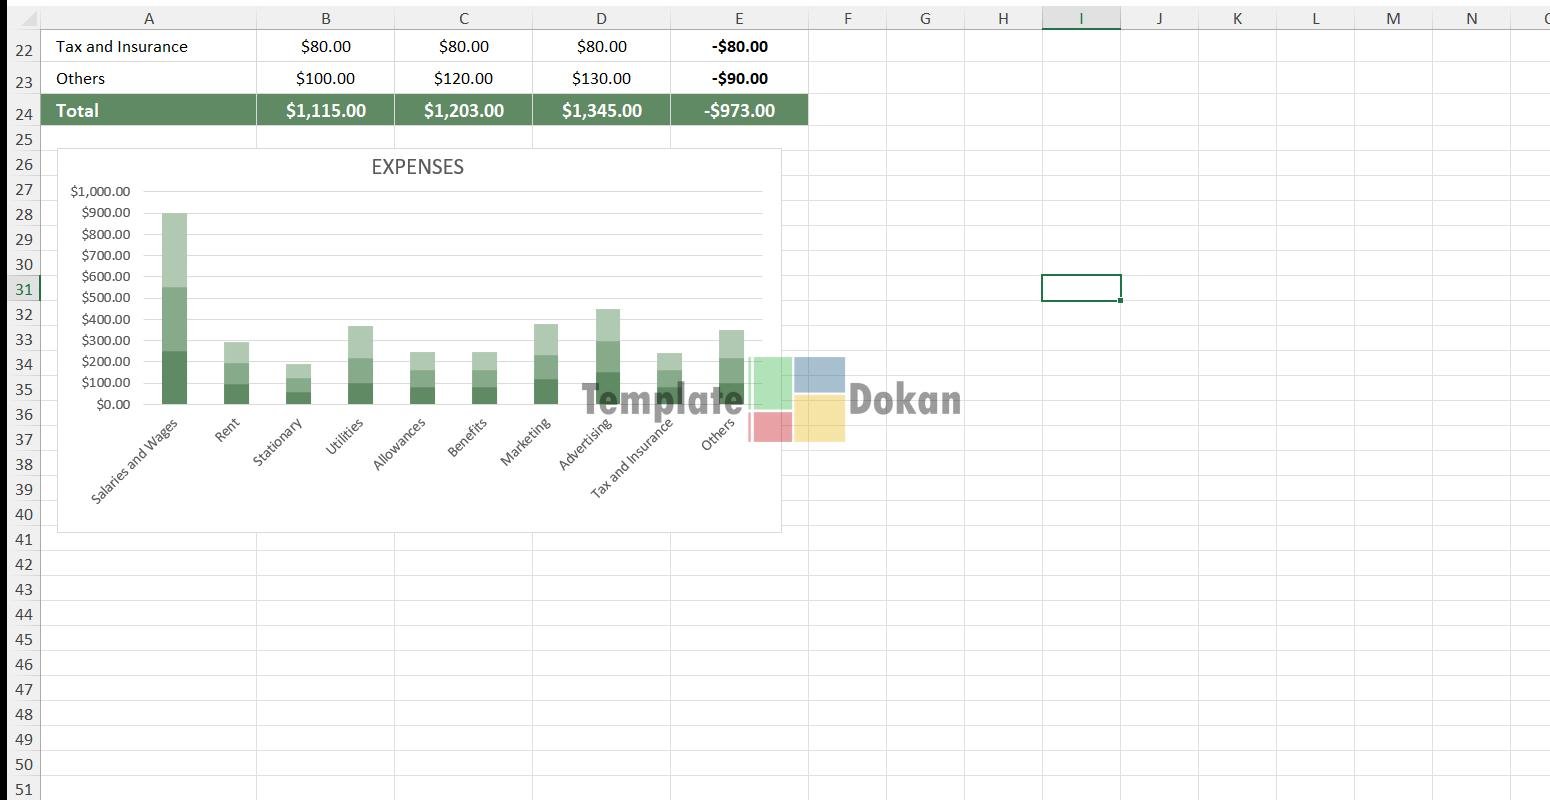
Task: Select the Utilities bar in the chart
Action: pos(360,366)
